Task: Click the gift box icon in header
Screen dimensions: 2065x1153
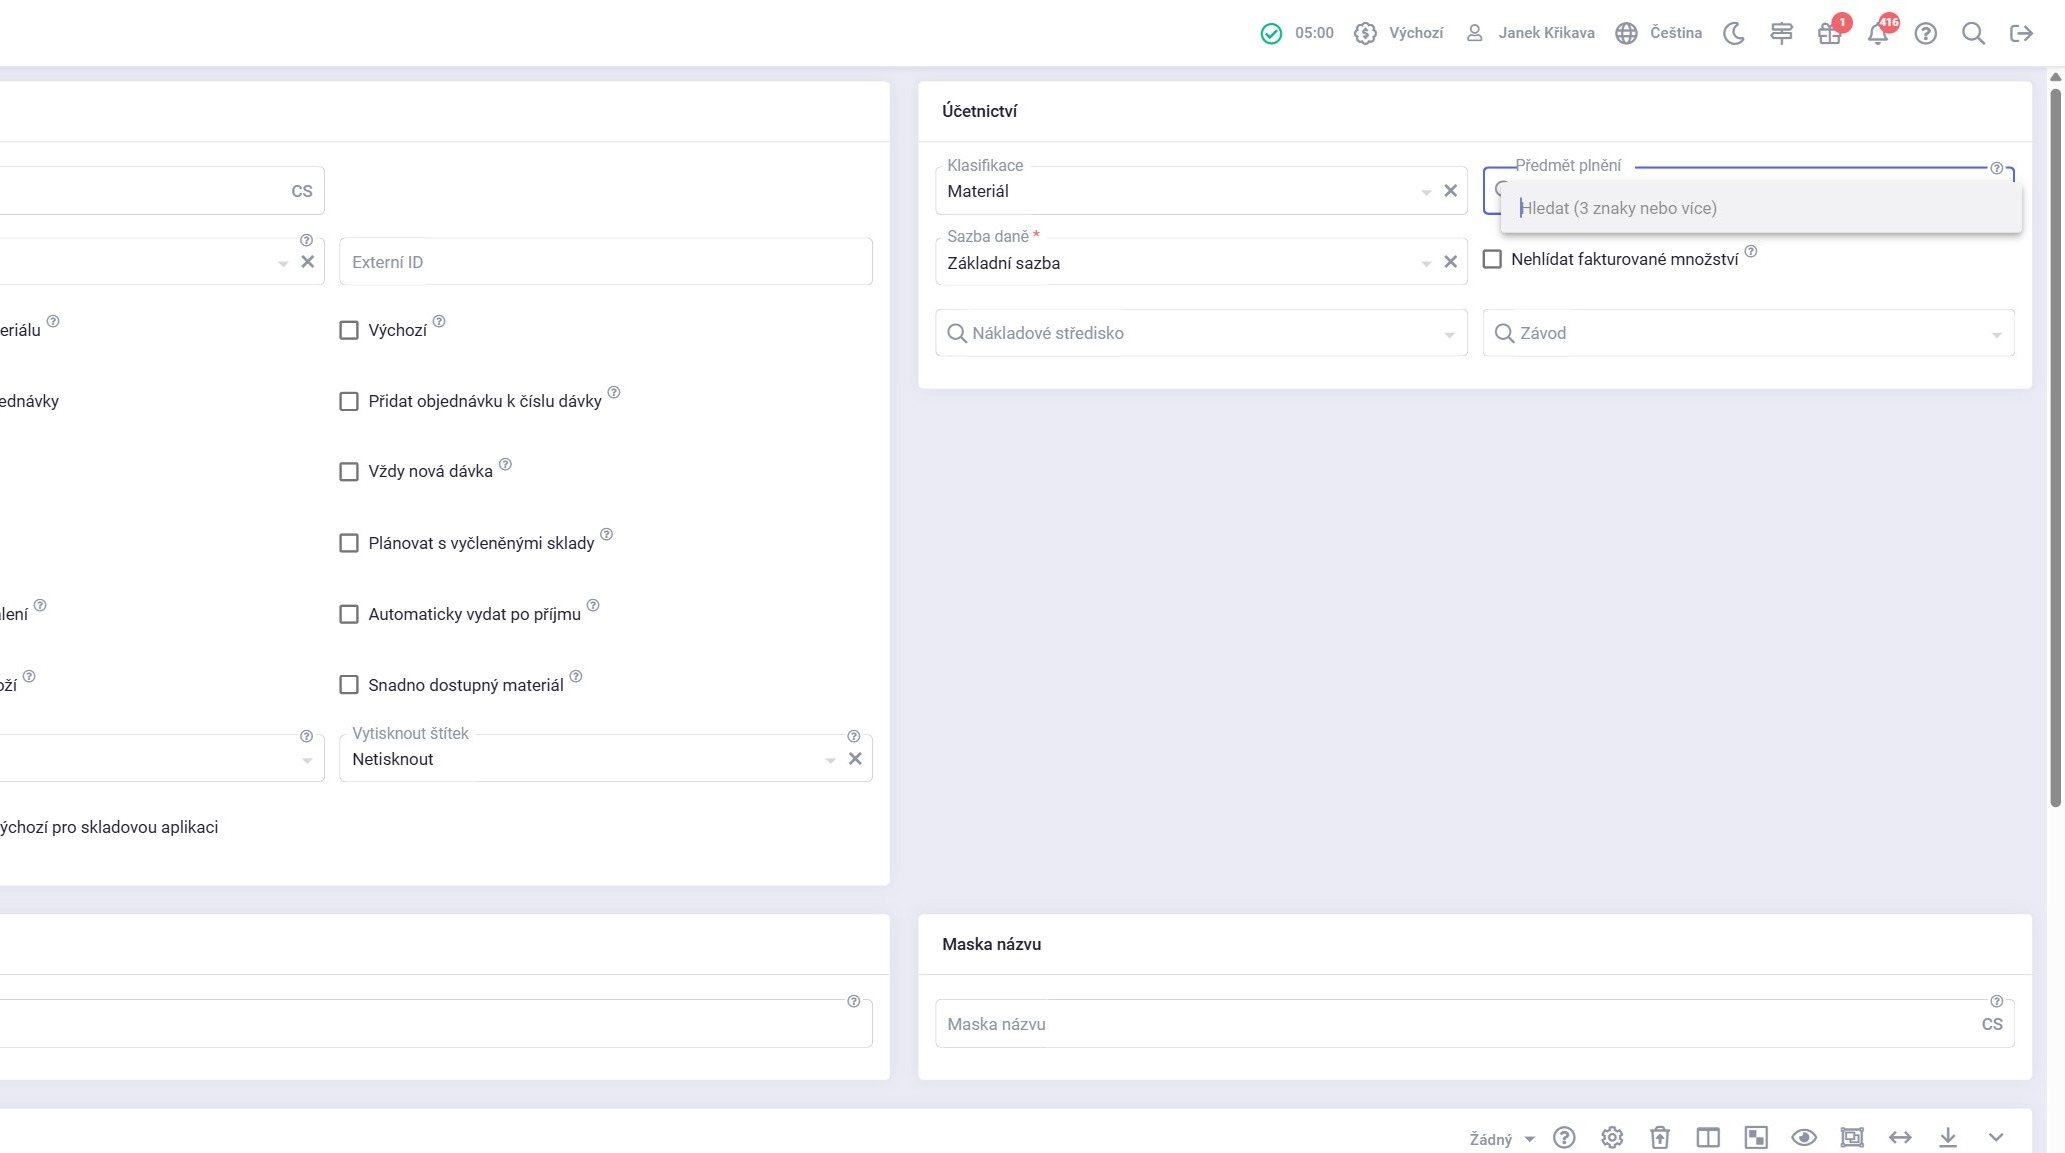Action: 1829,33
